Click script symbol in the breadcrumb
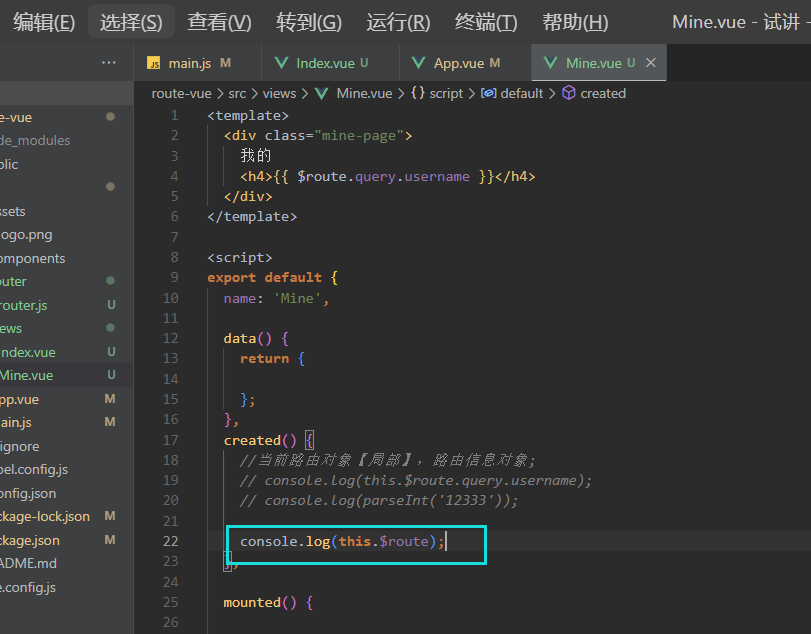 click(x=446, y=94)
